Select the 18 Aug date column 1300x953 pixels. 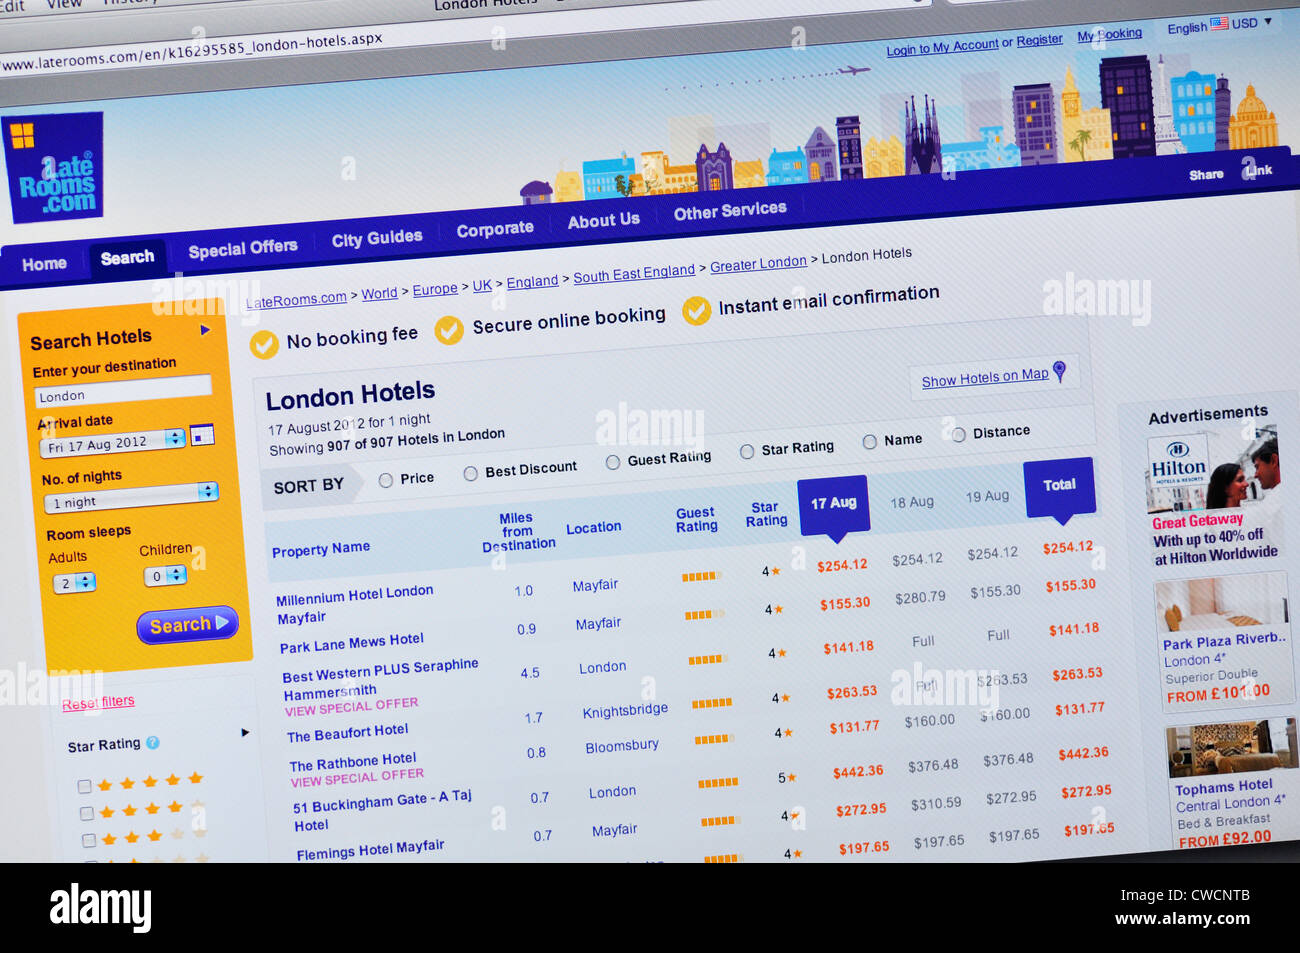(912, 502)
